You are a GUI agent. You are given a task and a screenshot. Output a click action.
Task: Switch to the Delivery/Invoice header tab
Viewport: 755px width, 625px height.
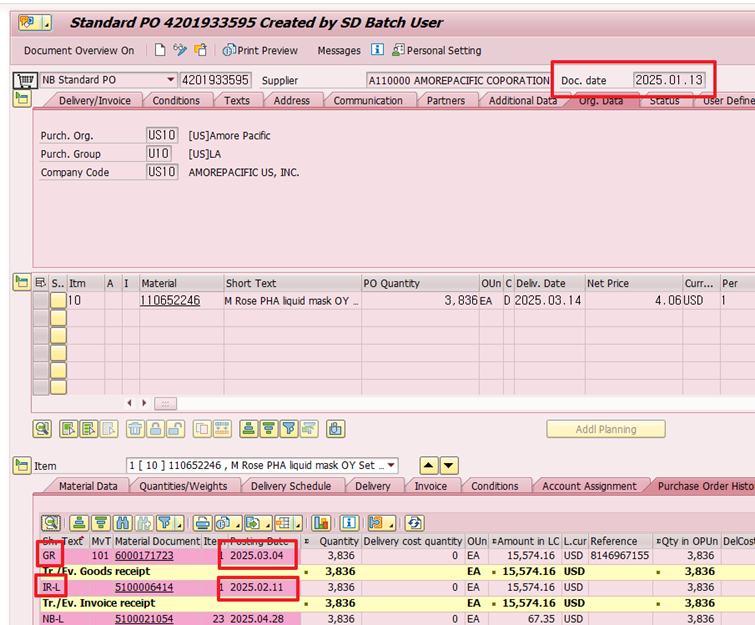coord(95,101)
